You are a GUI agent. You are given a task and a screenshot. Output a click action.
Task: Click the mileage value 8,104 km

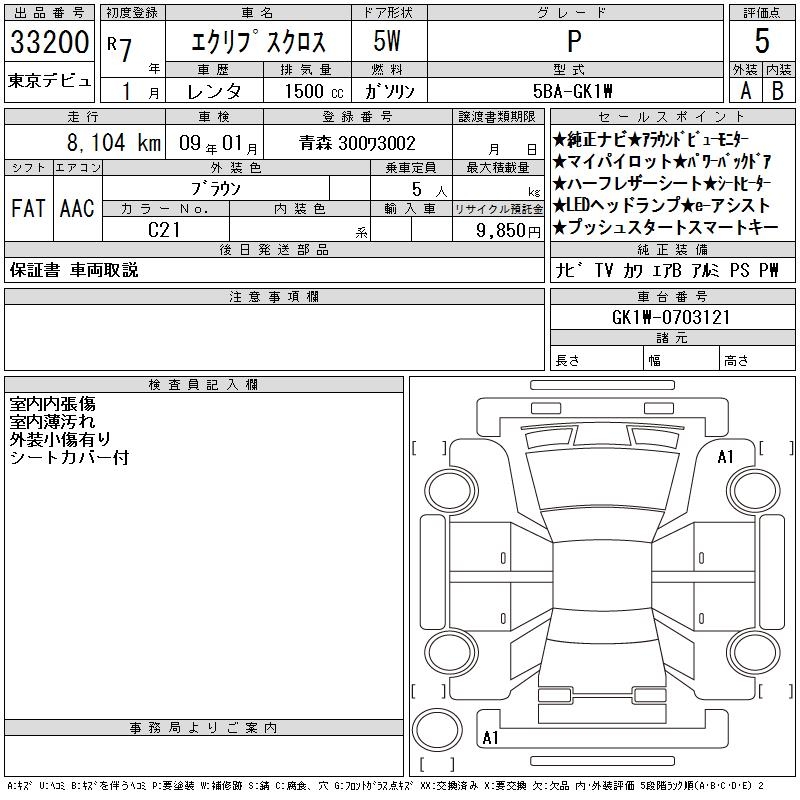point(84,143)
